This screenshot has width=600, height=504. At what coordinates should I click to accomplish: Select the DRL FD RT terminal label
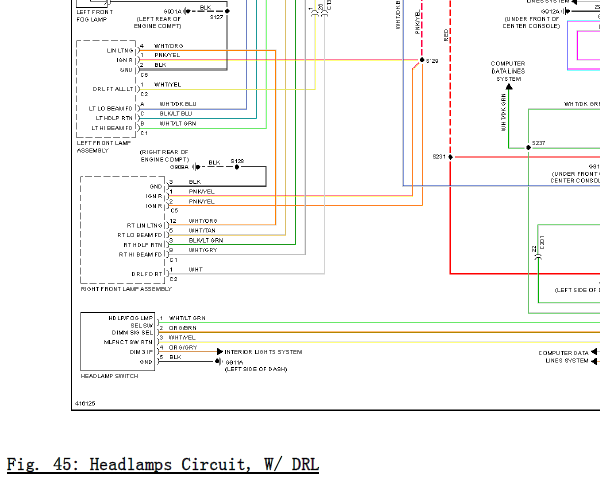[x=147, y=274]
